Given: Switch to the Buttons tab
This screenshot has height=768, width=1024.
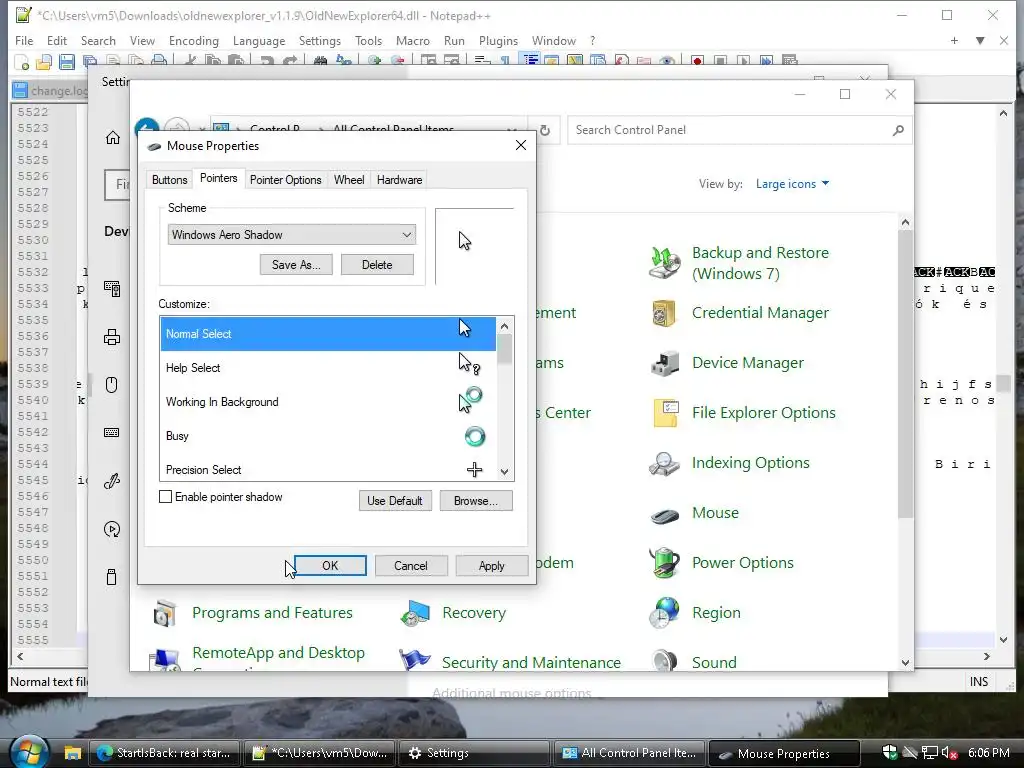Looking at the screenshot, I should tap(170, 180).
